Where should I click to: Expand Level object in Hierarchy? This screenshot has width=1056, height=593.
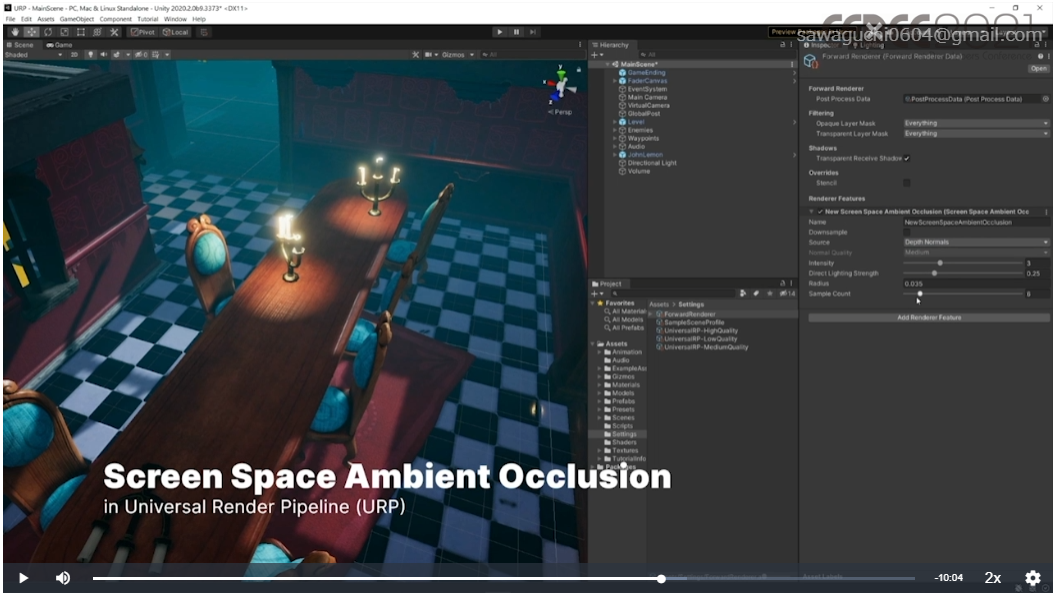[614, 122]
